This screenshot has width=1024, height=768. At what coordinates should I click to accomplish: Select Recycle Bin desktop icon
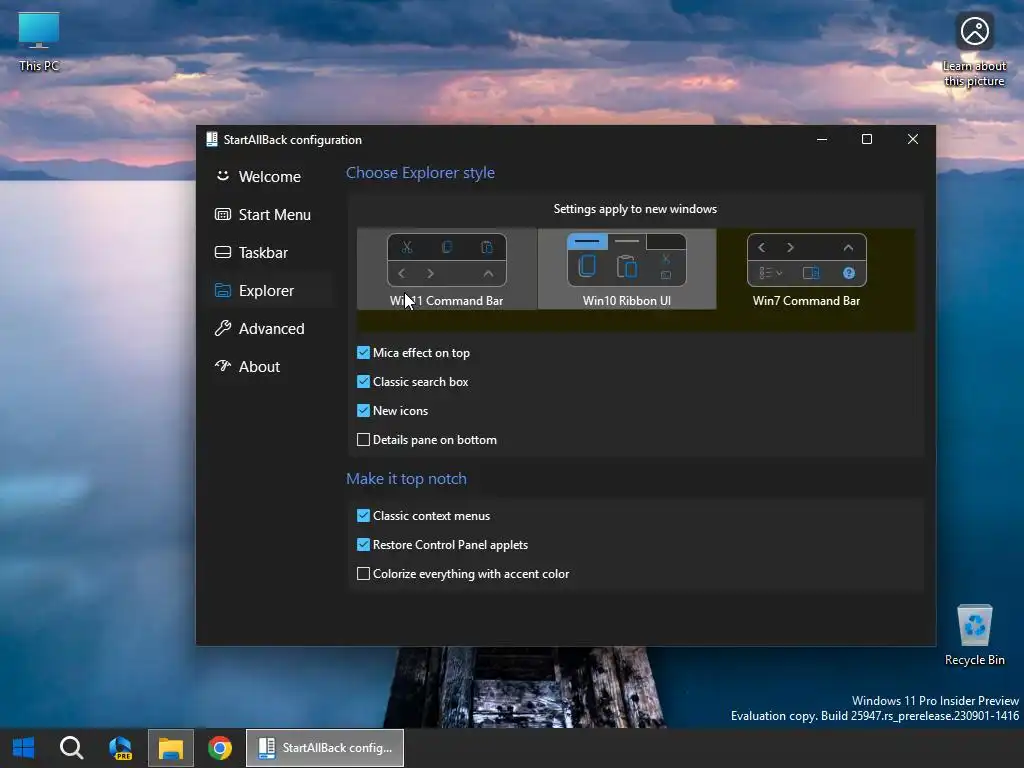(974, 634)
